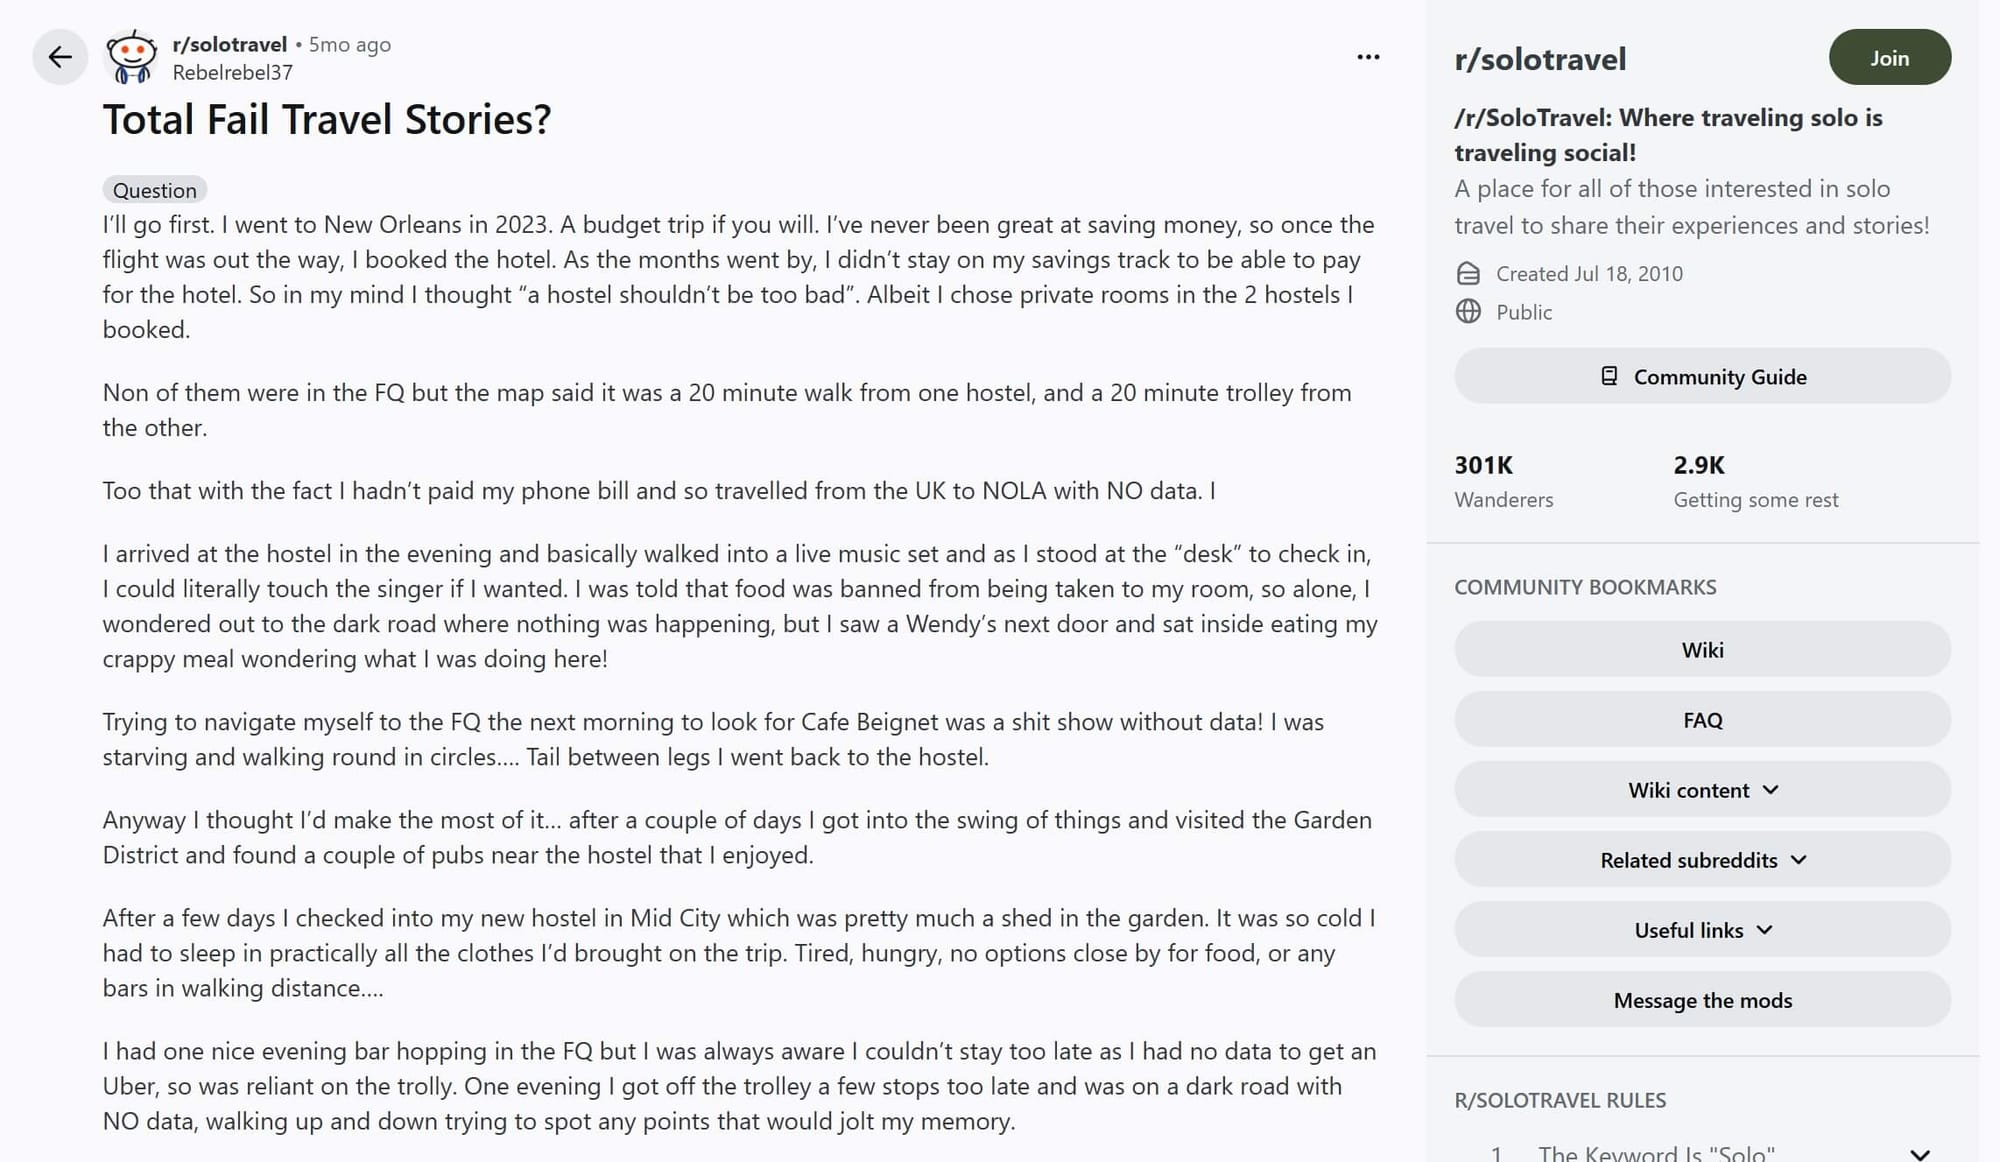Expand the Wiki content dropdown
Image resolution: width=2000 pixels, height=1162 pixels.
[x=1702, y=790]
